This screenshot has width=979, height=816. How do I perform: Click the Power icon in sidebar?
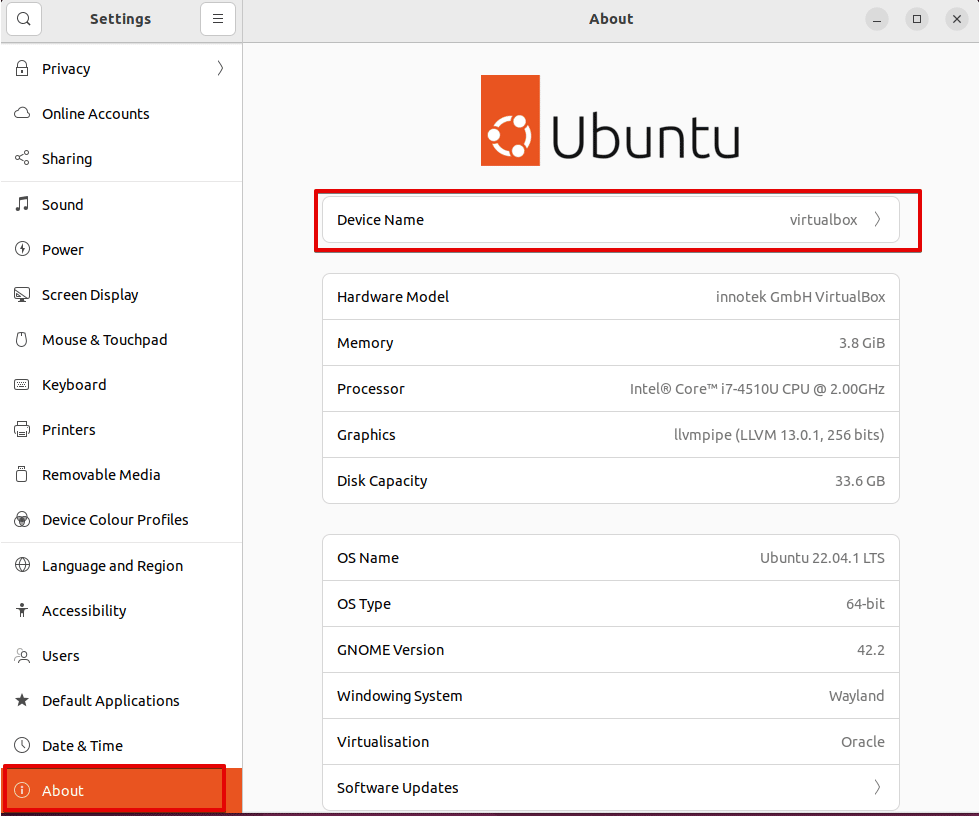pyautogui.click(x=22, y=249)
